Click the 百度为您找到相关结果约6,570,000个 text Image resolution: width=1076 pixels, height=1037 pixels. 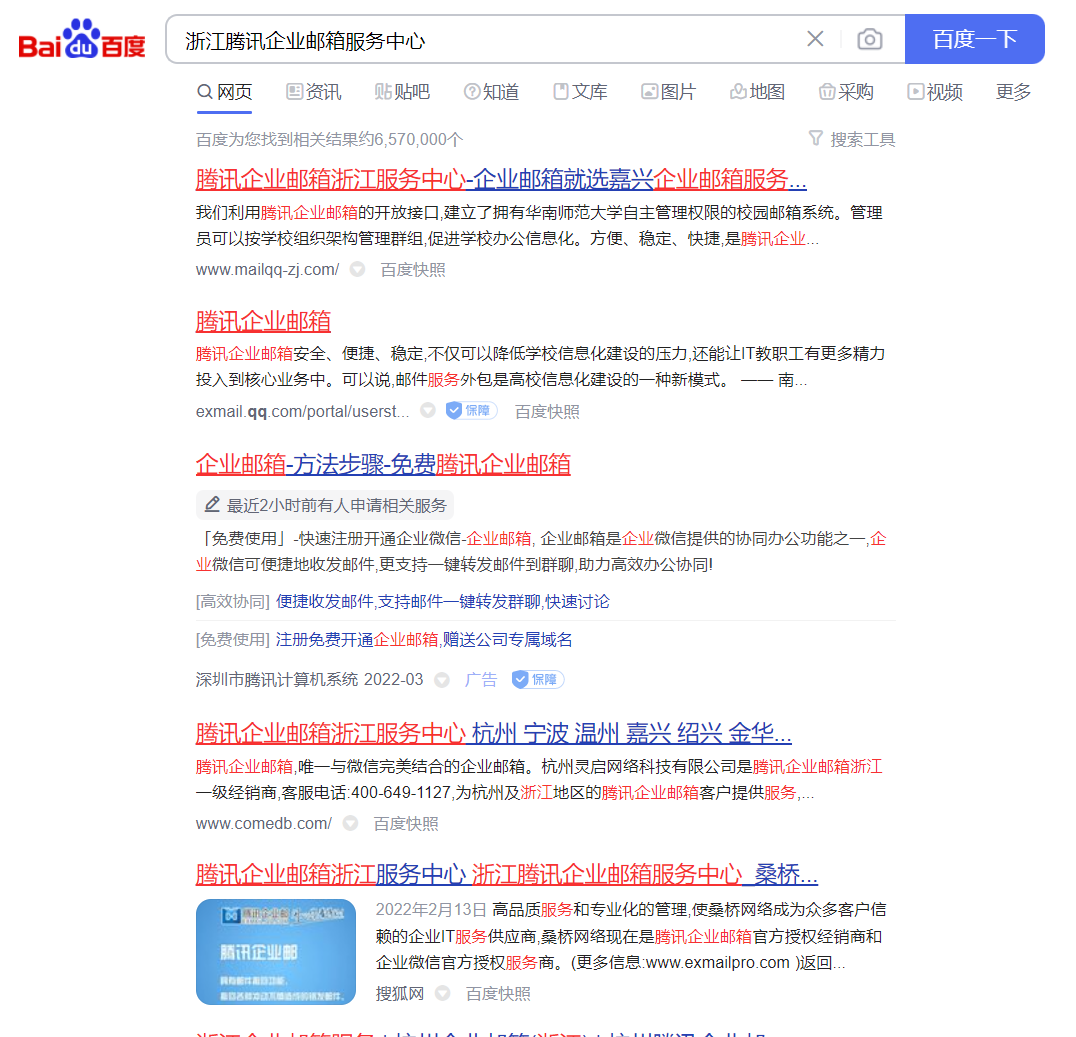coord(329,139)
